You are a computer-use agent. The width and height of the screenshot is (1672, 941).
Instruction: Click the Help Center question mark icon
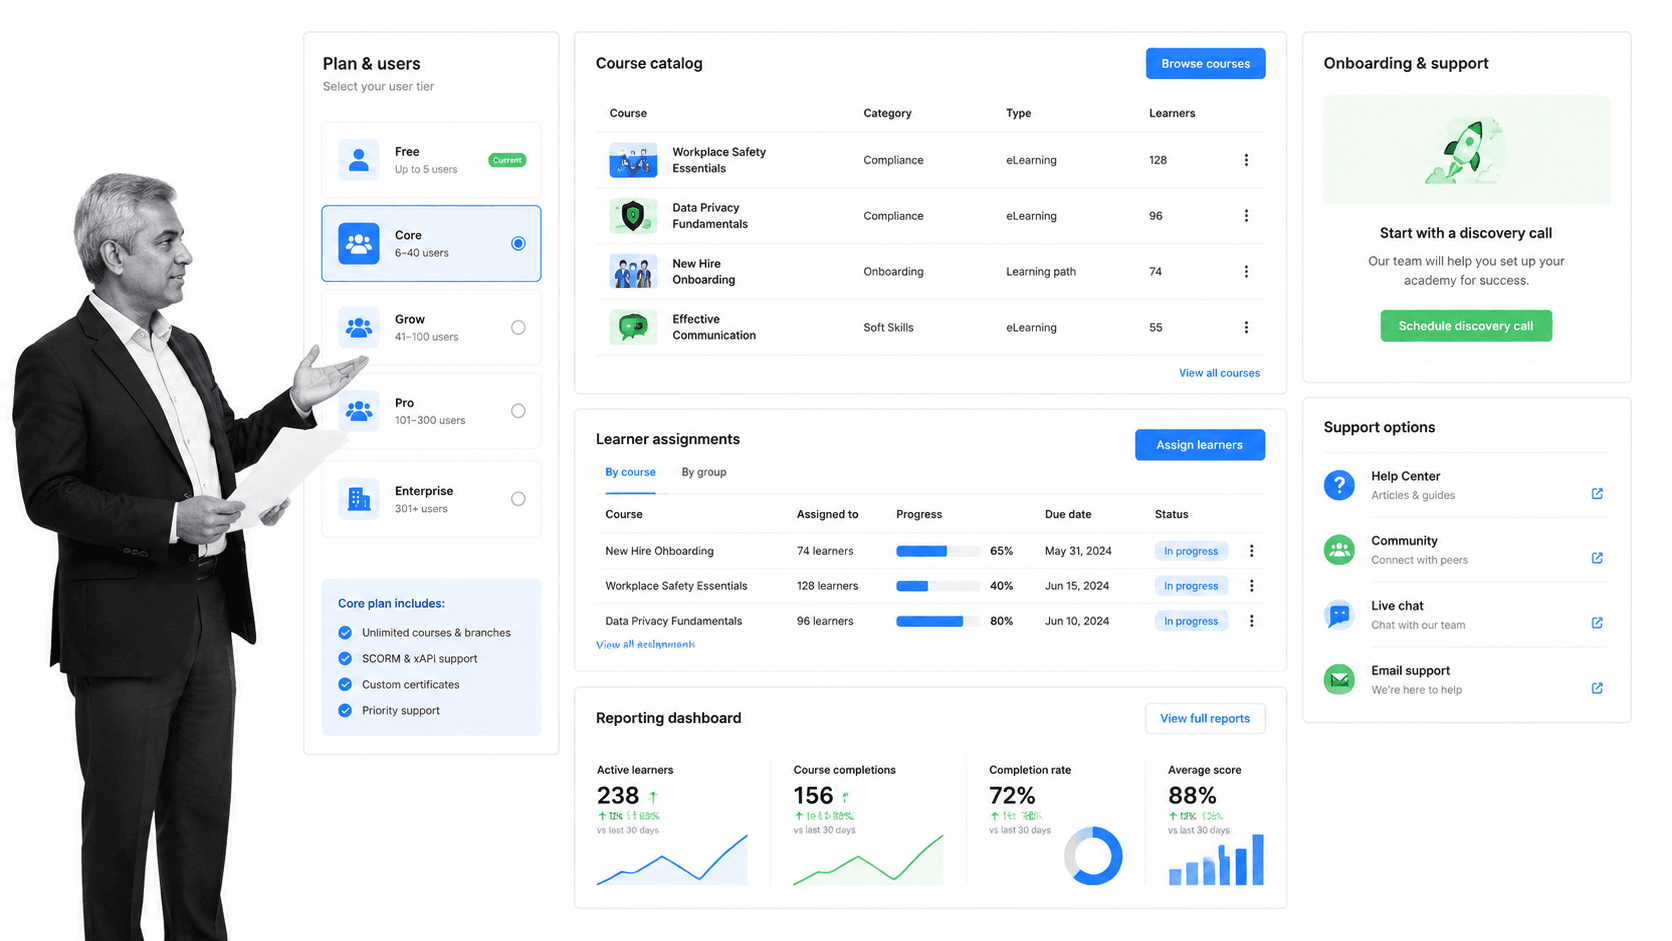click(x=1339, y=485)
